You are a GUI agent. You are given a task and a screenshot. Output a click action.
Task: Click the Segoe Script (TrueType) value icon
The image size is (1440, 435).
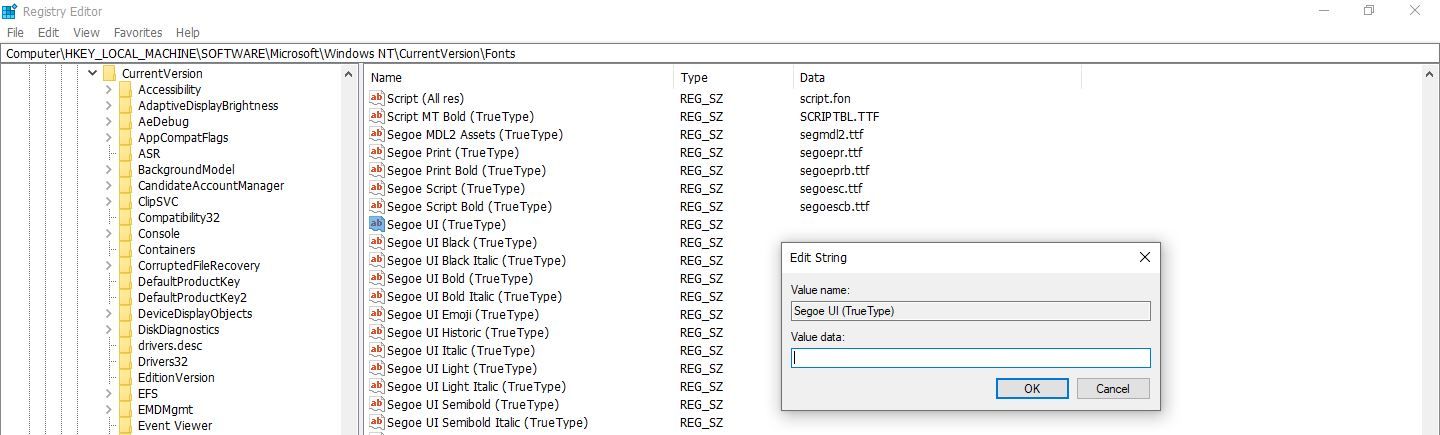377,188
